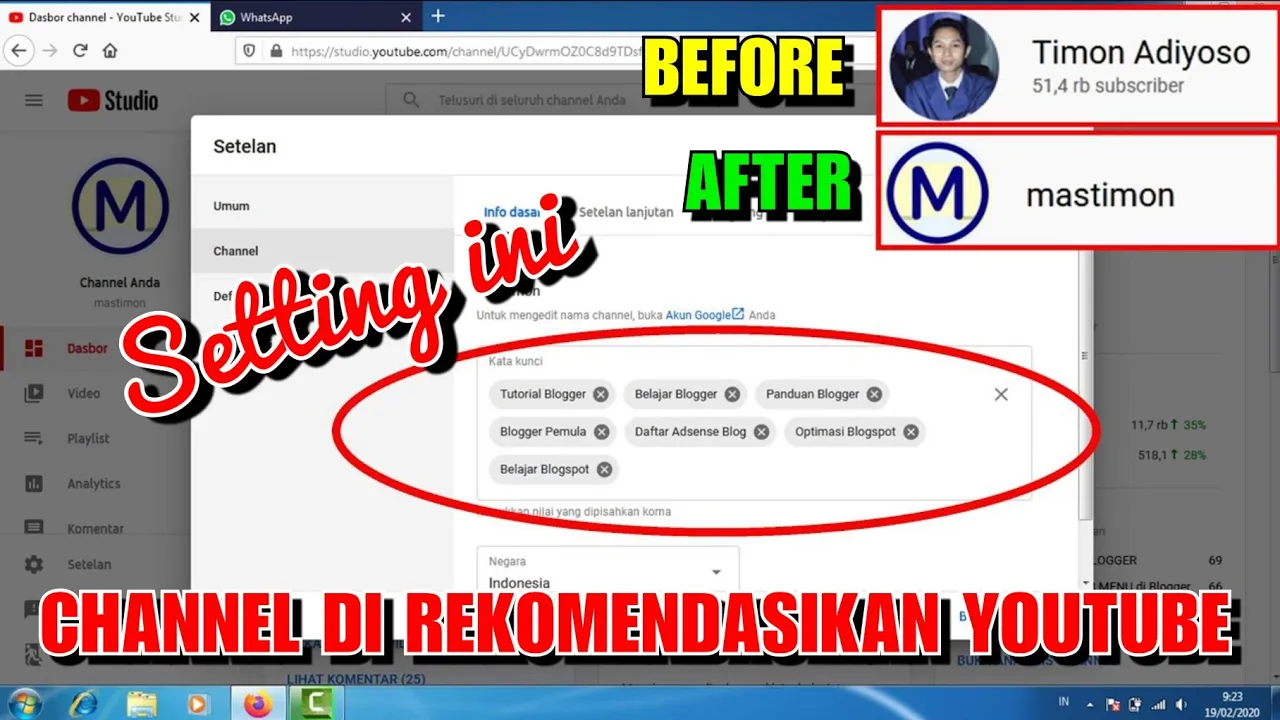1280x720 pixels.
Task: Click the network signal icon in tray
Action: [x=1160, y=704]
